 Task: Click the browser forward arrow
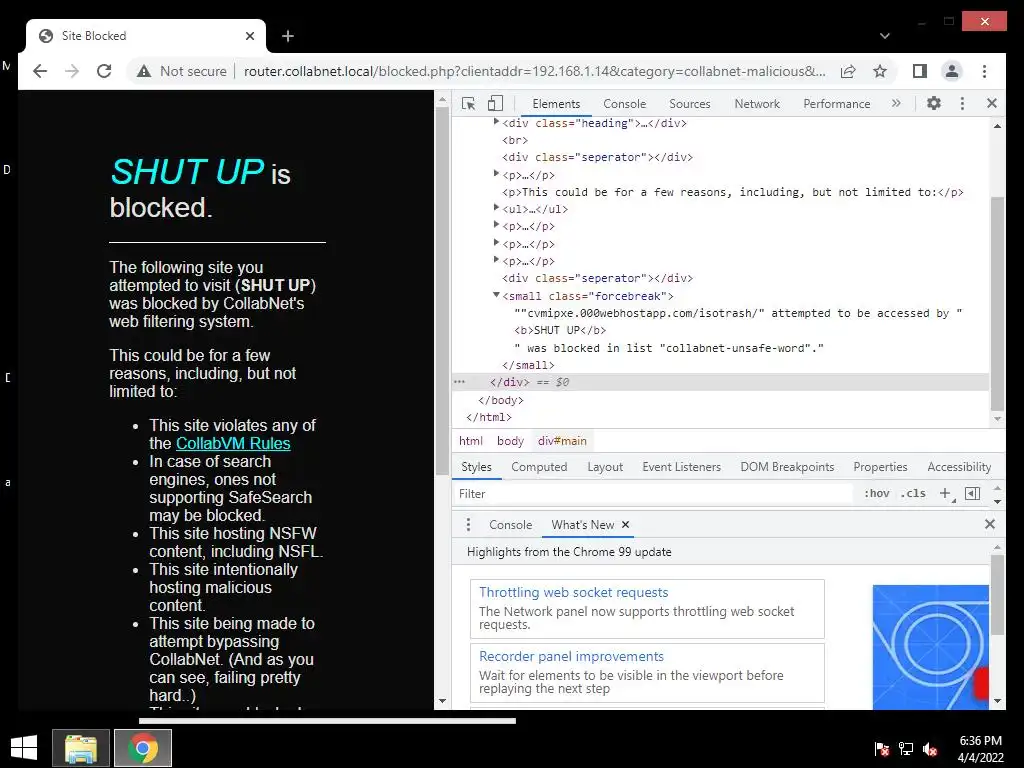(x=72, y=71)
